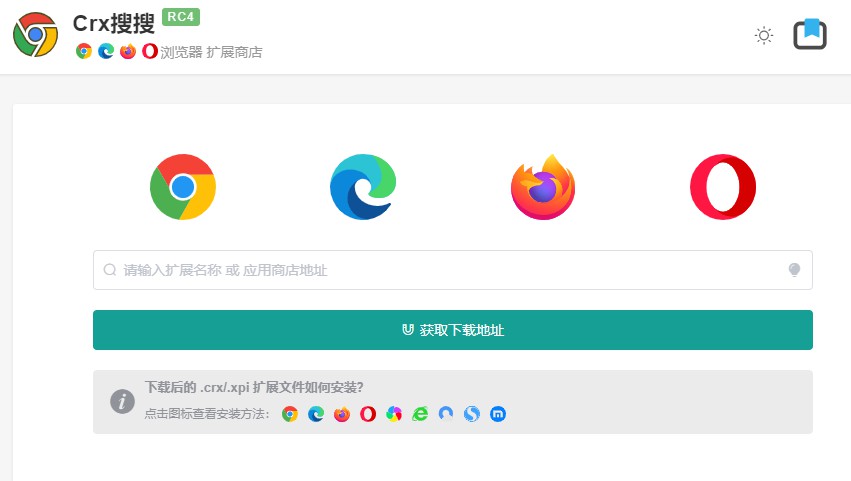Viewport: 851px width, 481px height.
Task: Click the small Firefox icon in header subtitle
Action: (128, 52)
